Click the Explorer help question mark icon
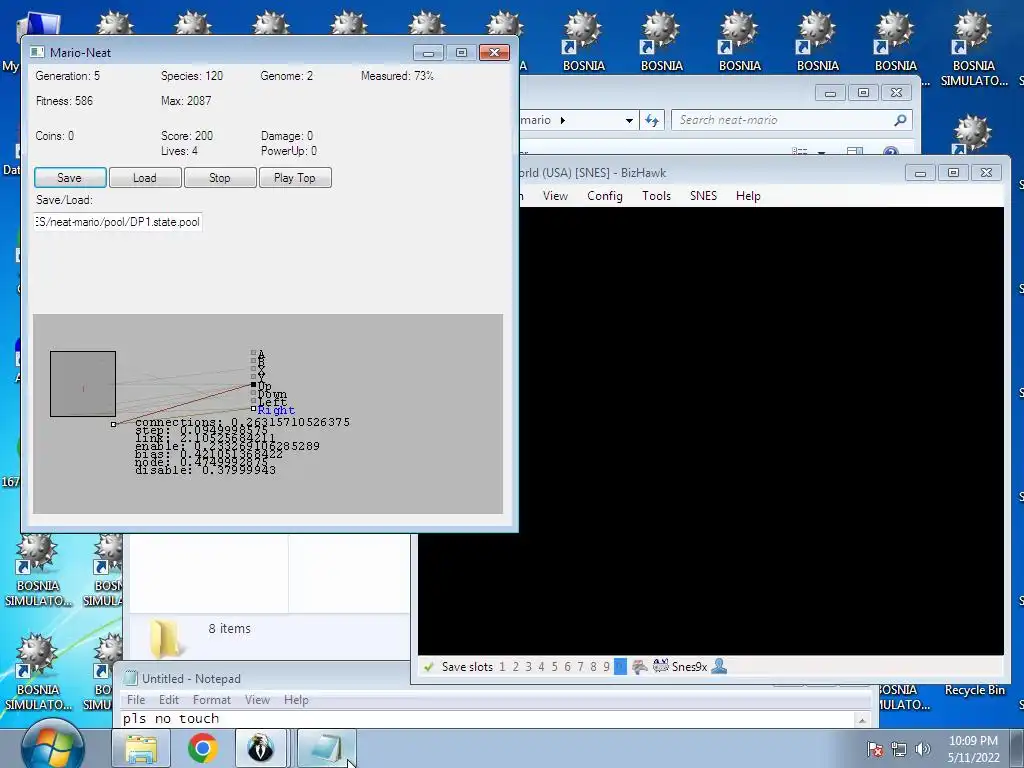This screenshot has height=768, width=1024. (x=891, y=152)
